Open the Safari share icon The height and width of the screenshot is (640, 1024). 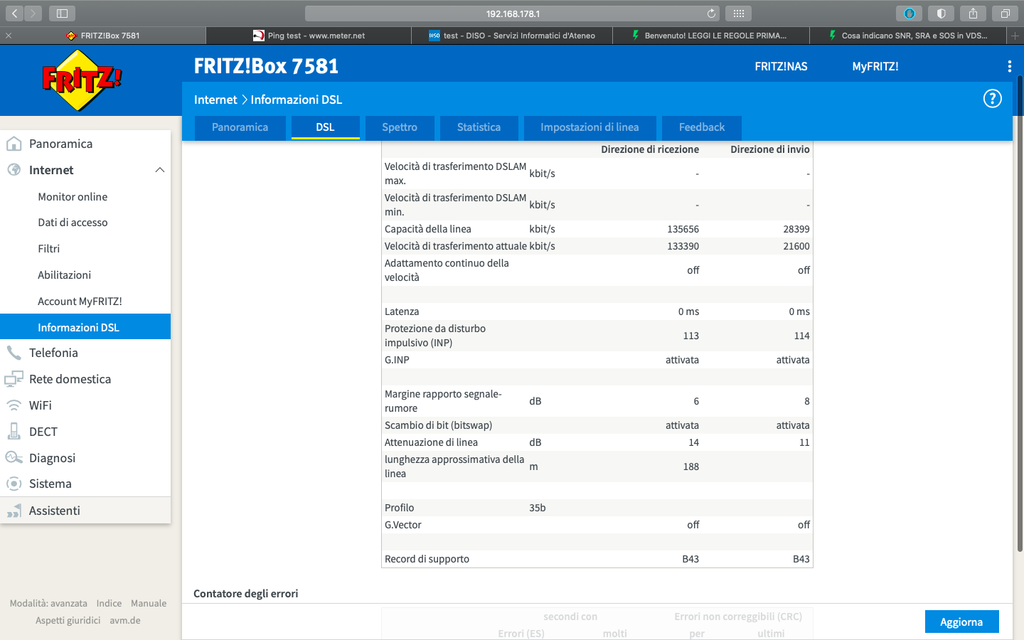coord(973,13)
